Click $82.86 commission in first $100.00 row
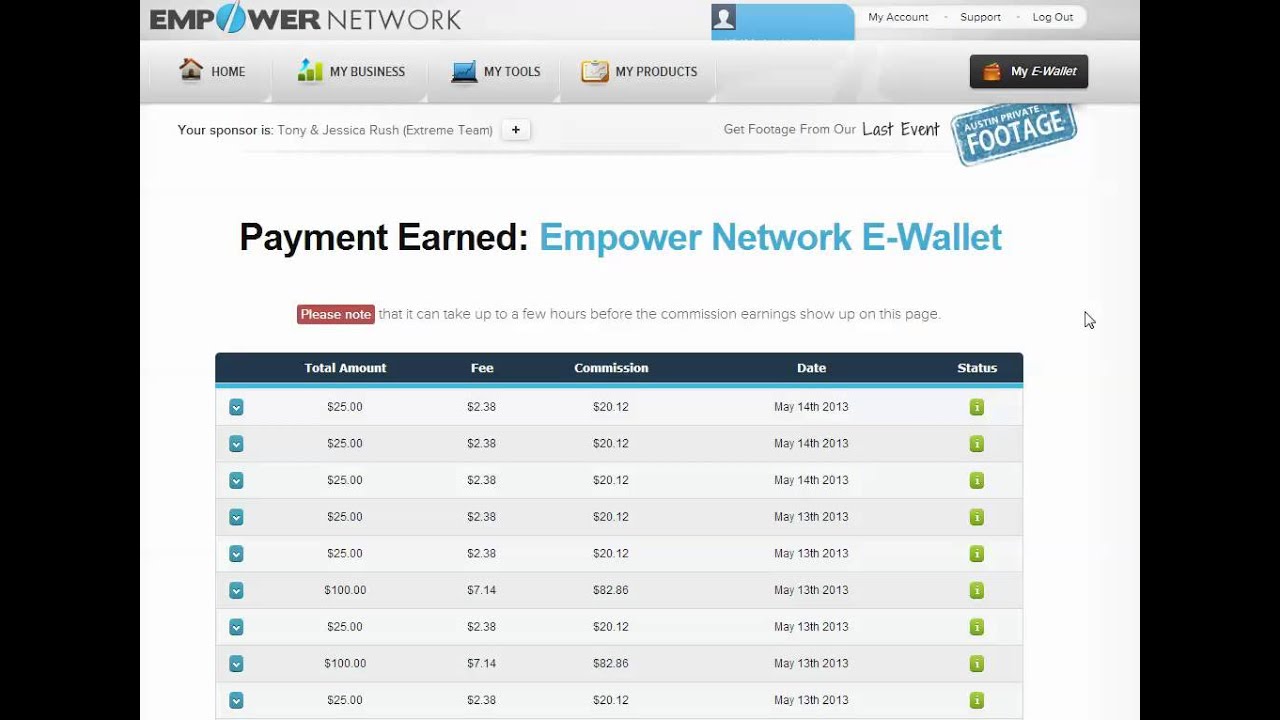This screenshot has width=1280, height=720. click(611, 590)
